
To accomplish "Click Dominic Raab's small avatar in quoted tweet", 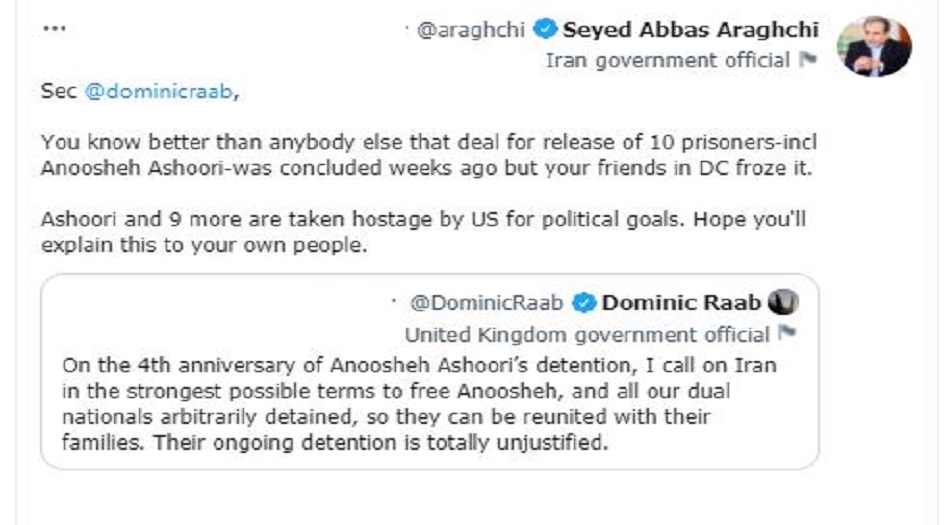I will (x=785, y=302).
